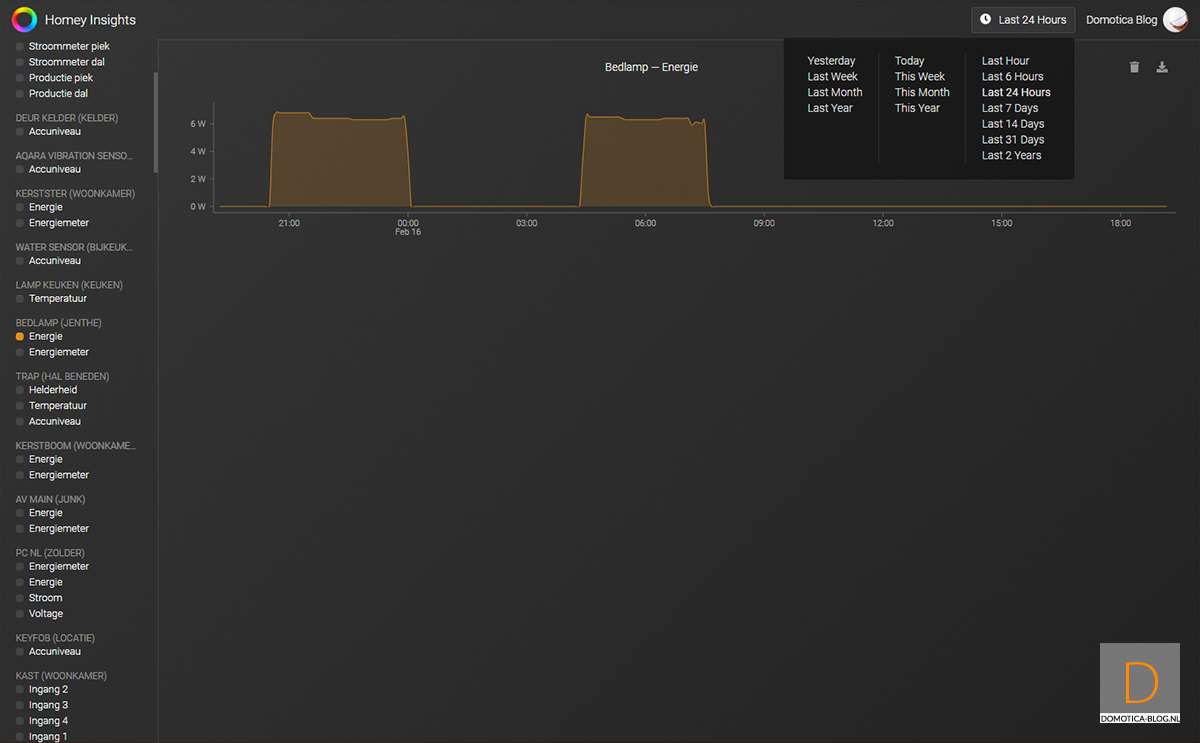This screenshot has height=743, width=1200.
Task: Toggle Lamp Keuken Temperatuur insight
Action: click(x=20, y=299)
